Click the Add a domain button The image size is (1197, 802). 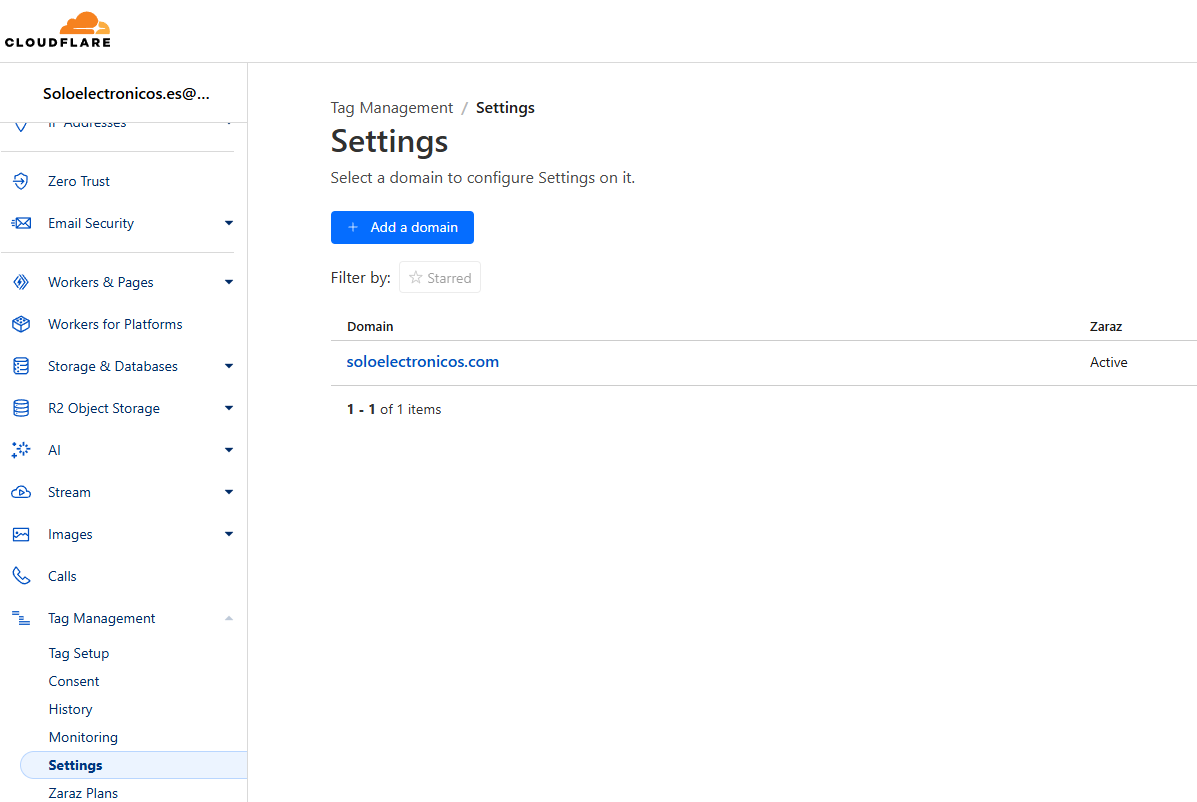(x=402, y=227)
